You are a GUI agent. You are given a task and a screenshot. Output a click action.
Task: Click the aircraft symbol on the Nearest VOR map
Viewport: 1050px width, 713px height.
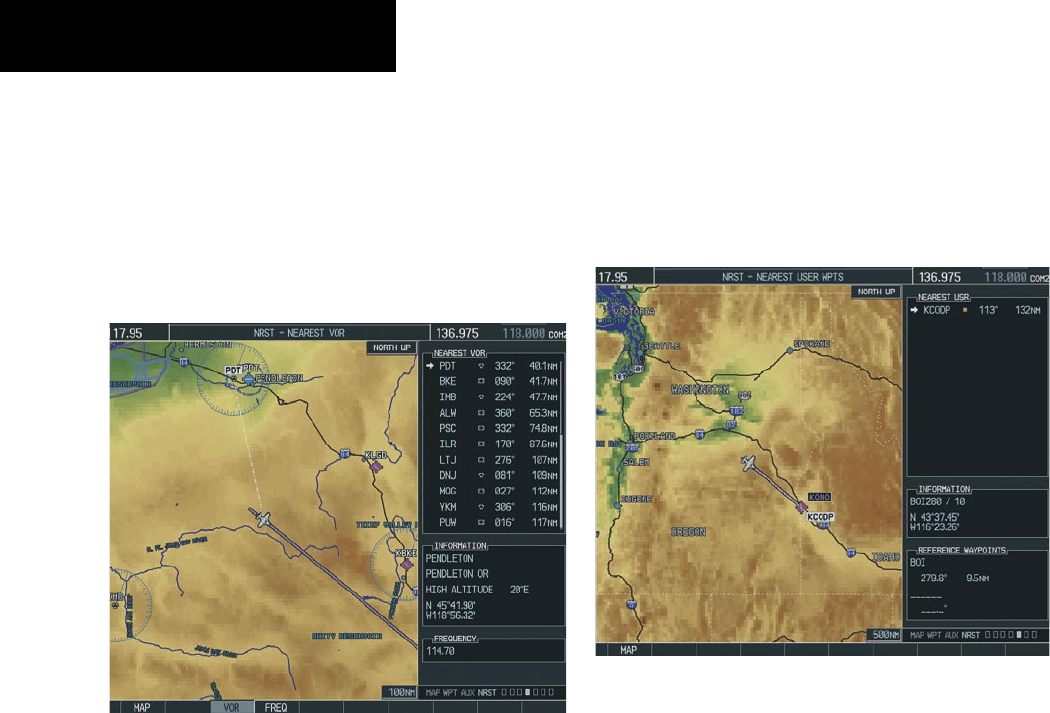(x=262, y=518)
